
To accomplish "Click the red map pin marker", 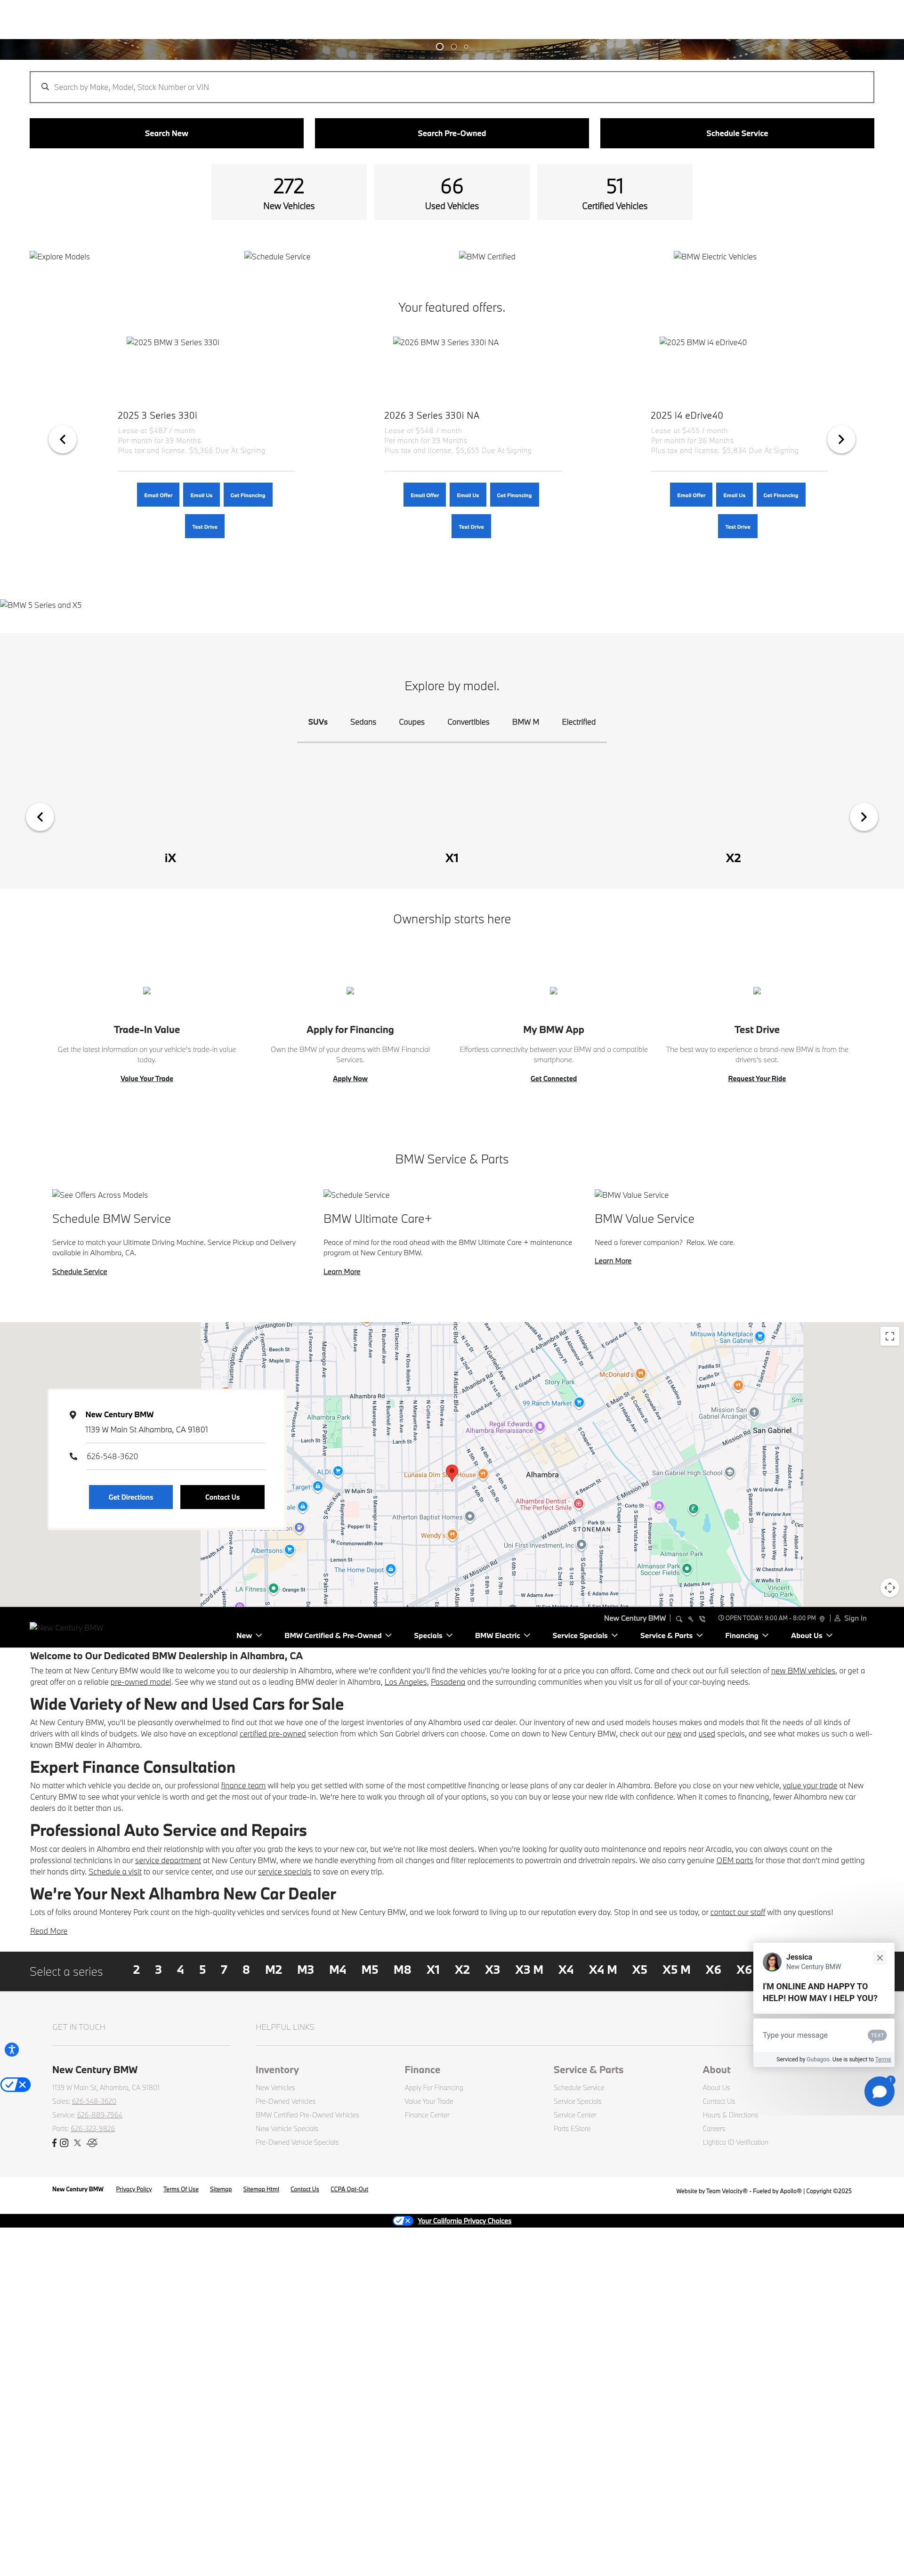I will point(452,1472).
